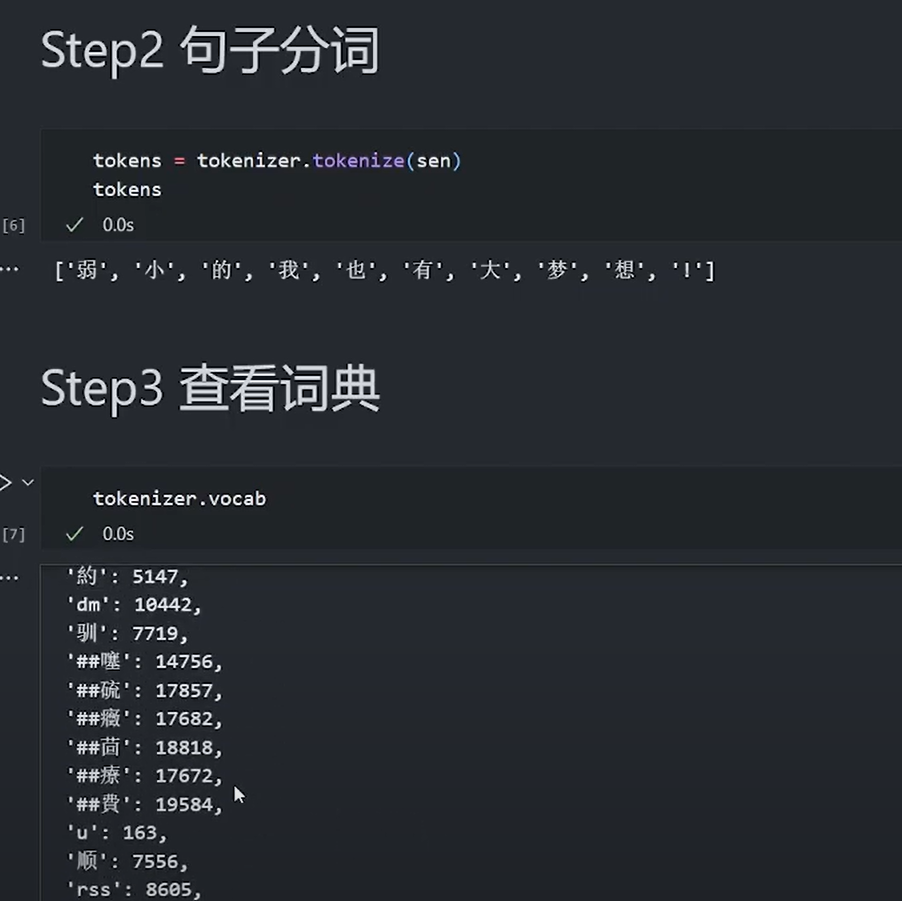Click the 'u': 163 vocab entry
The height and width of the screenshot is (901, 902).
click(117, 833)
